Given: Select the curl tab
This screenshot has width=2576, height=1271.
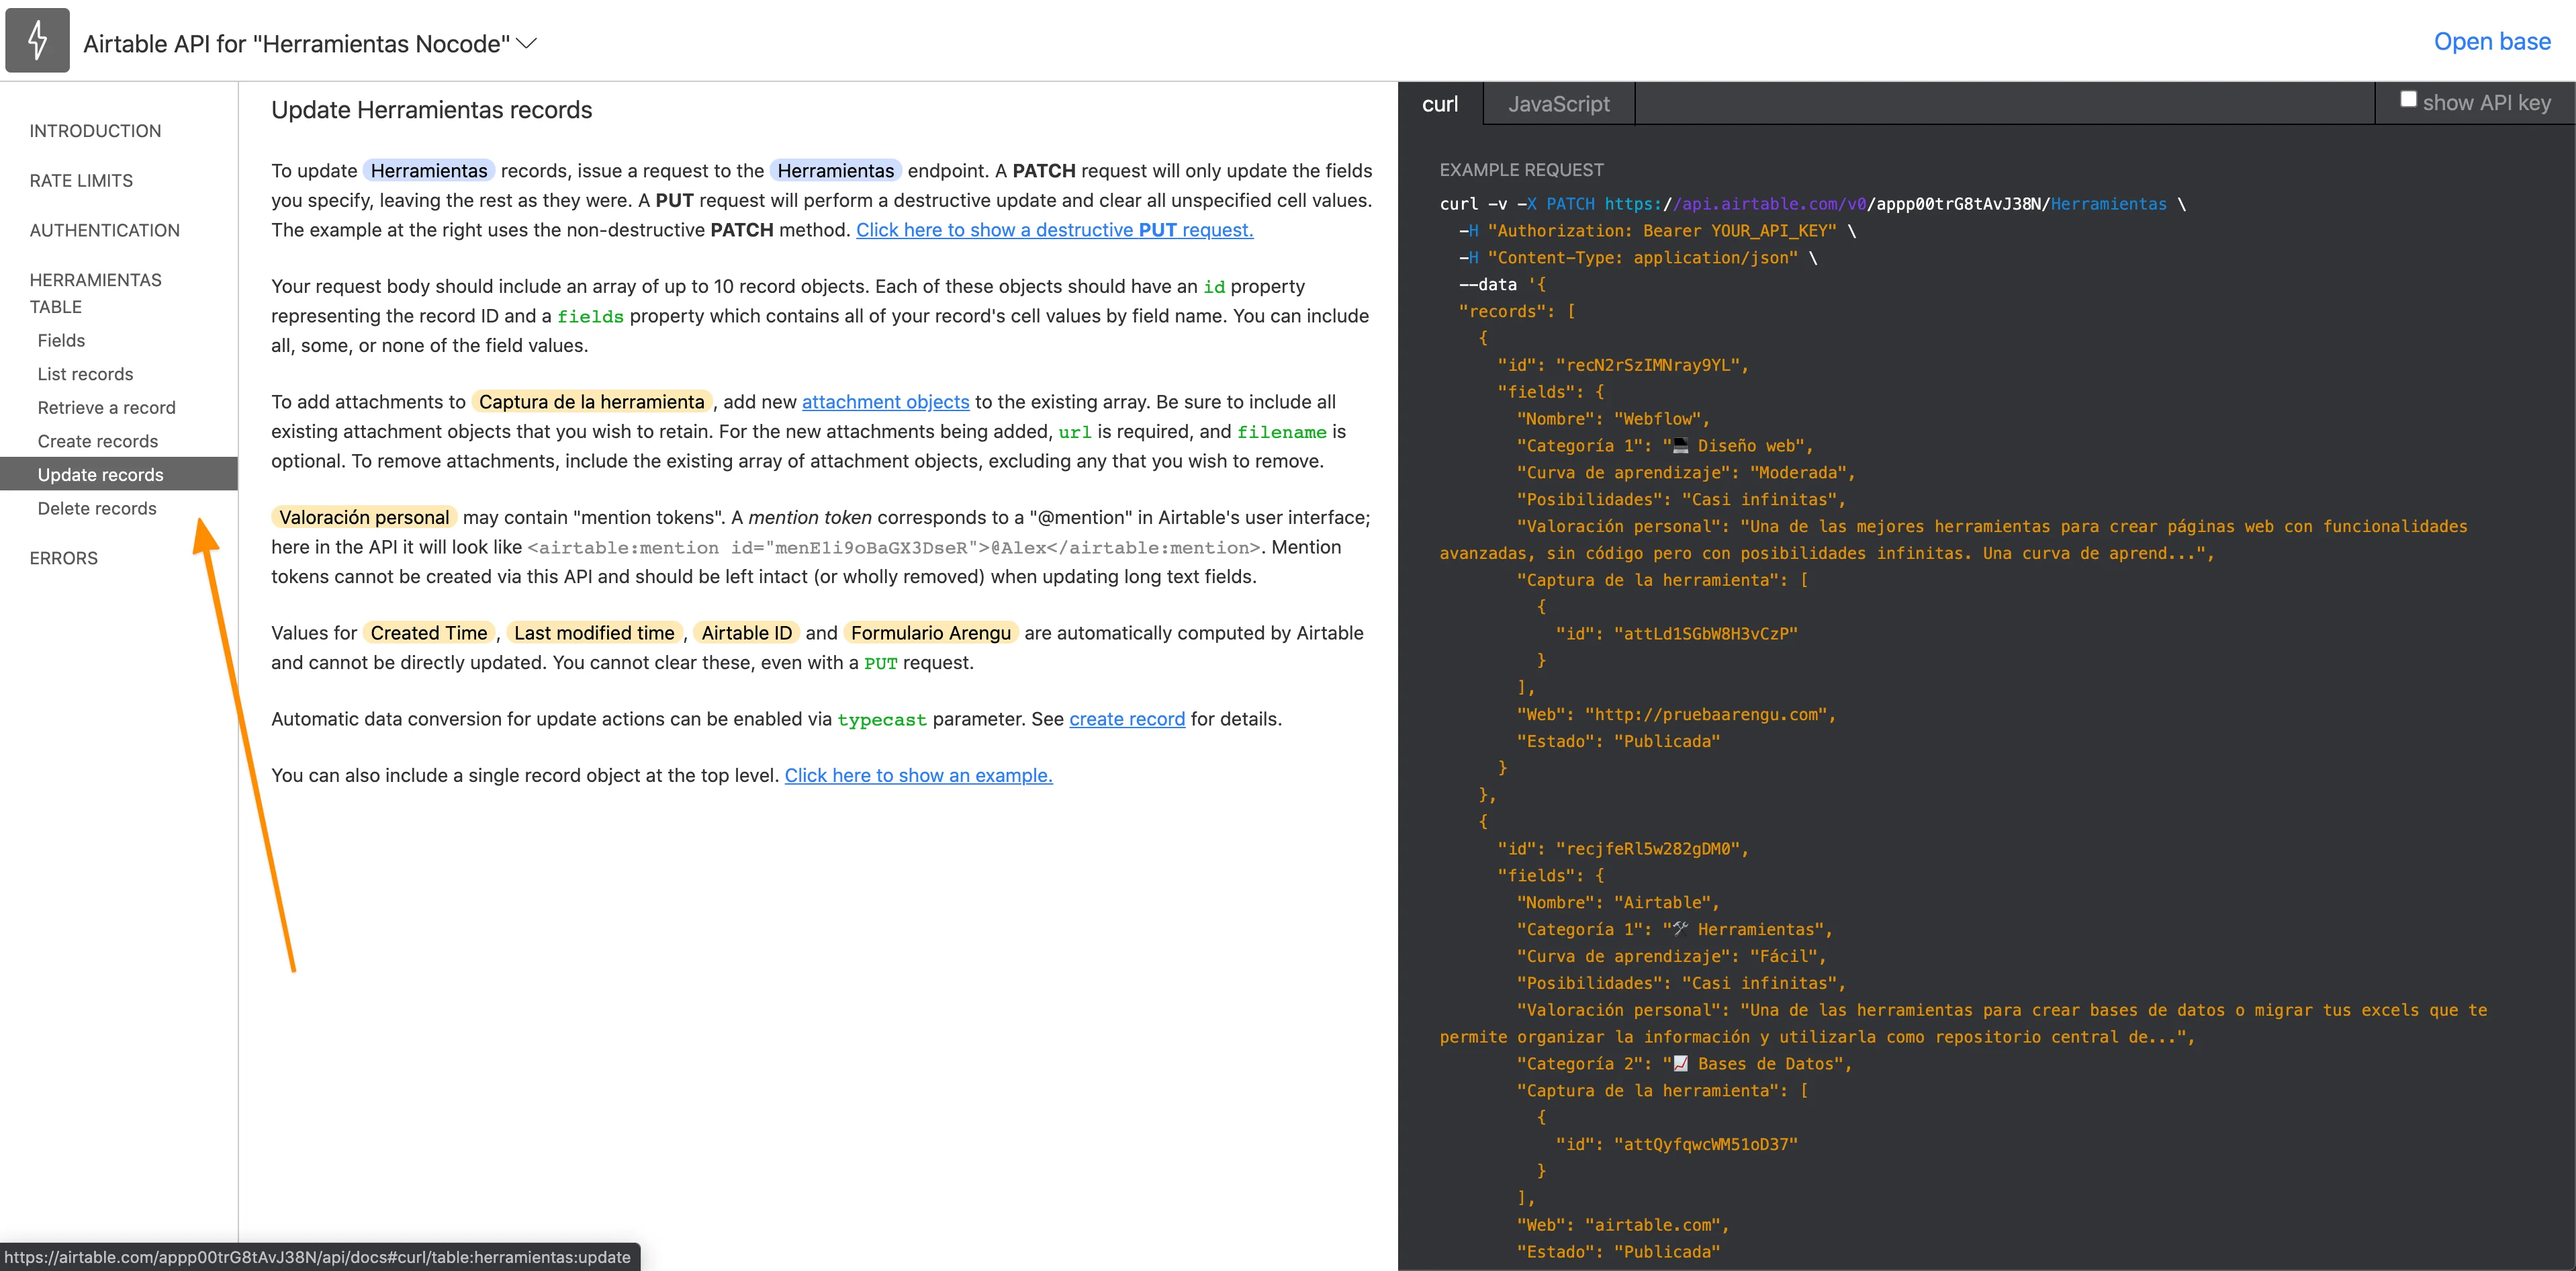Looking at the screenshot, I should pyautogui.click(x=1439, y=104).
